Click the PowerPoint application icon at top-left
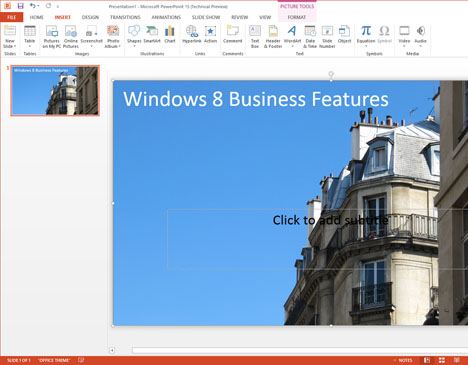 [7, 6]
